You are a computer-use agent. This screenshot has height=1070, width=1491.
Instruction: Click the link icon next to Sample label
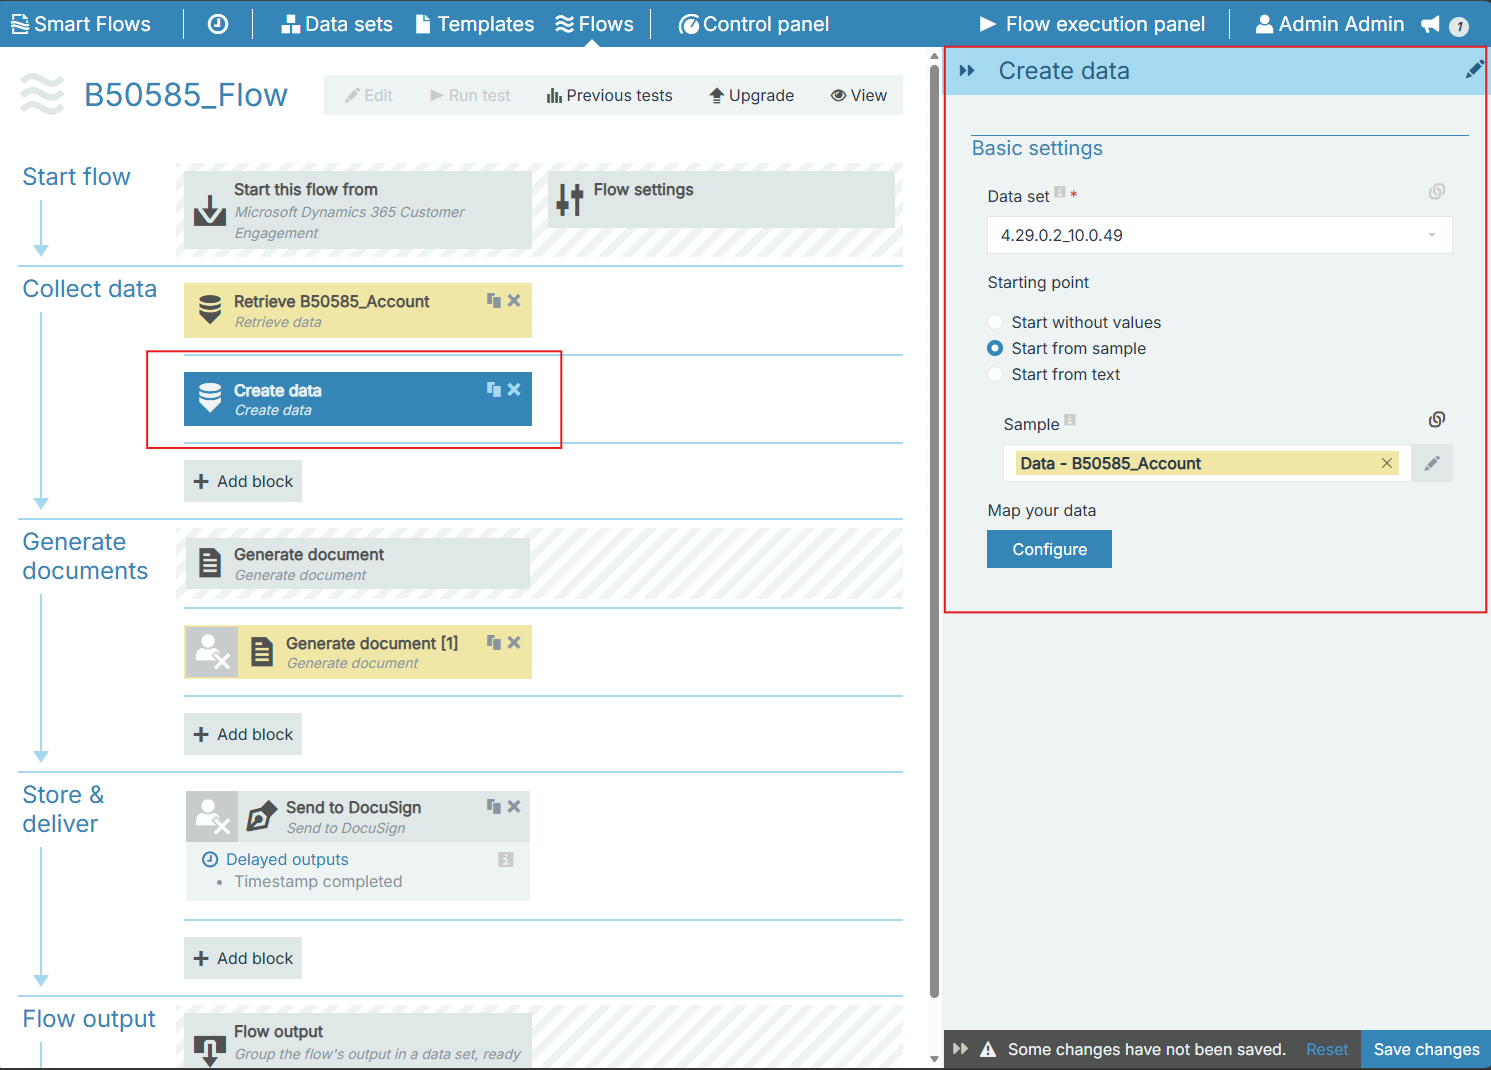[1437, 419]
